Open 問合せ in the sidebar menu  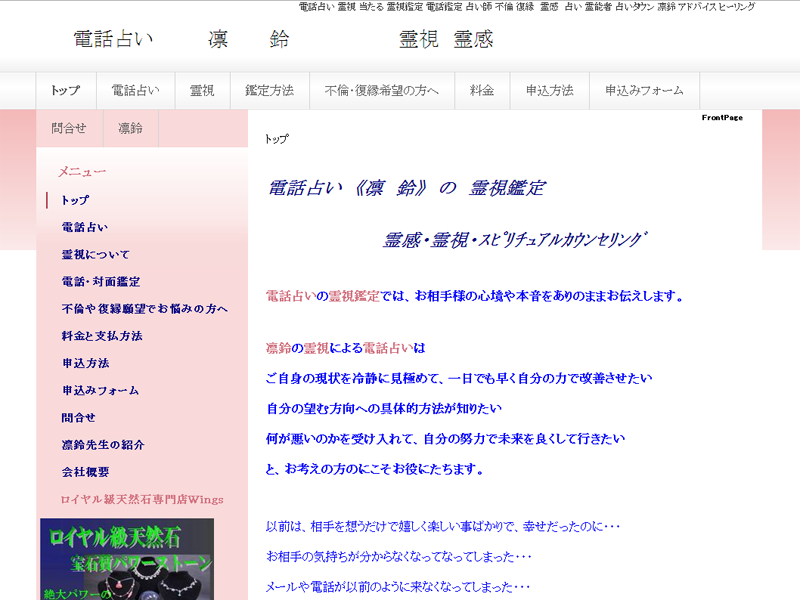[79, 417]
